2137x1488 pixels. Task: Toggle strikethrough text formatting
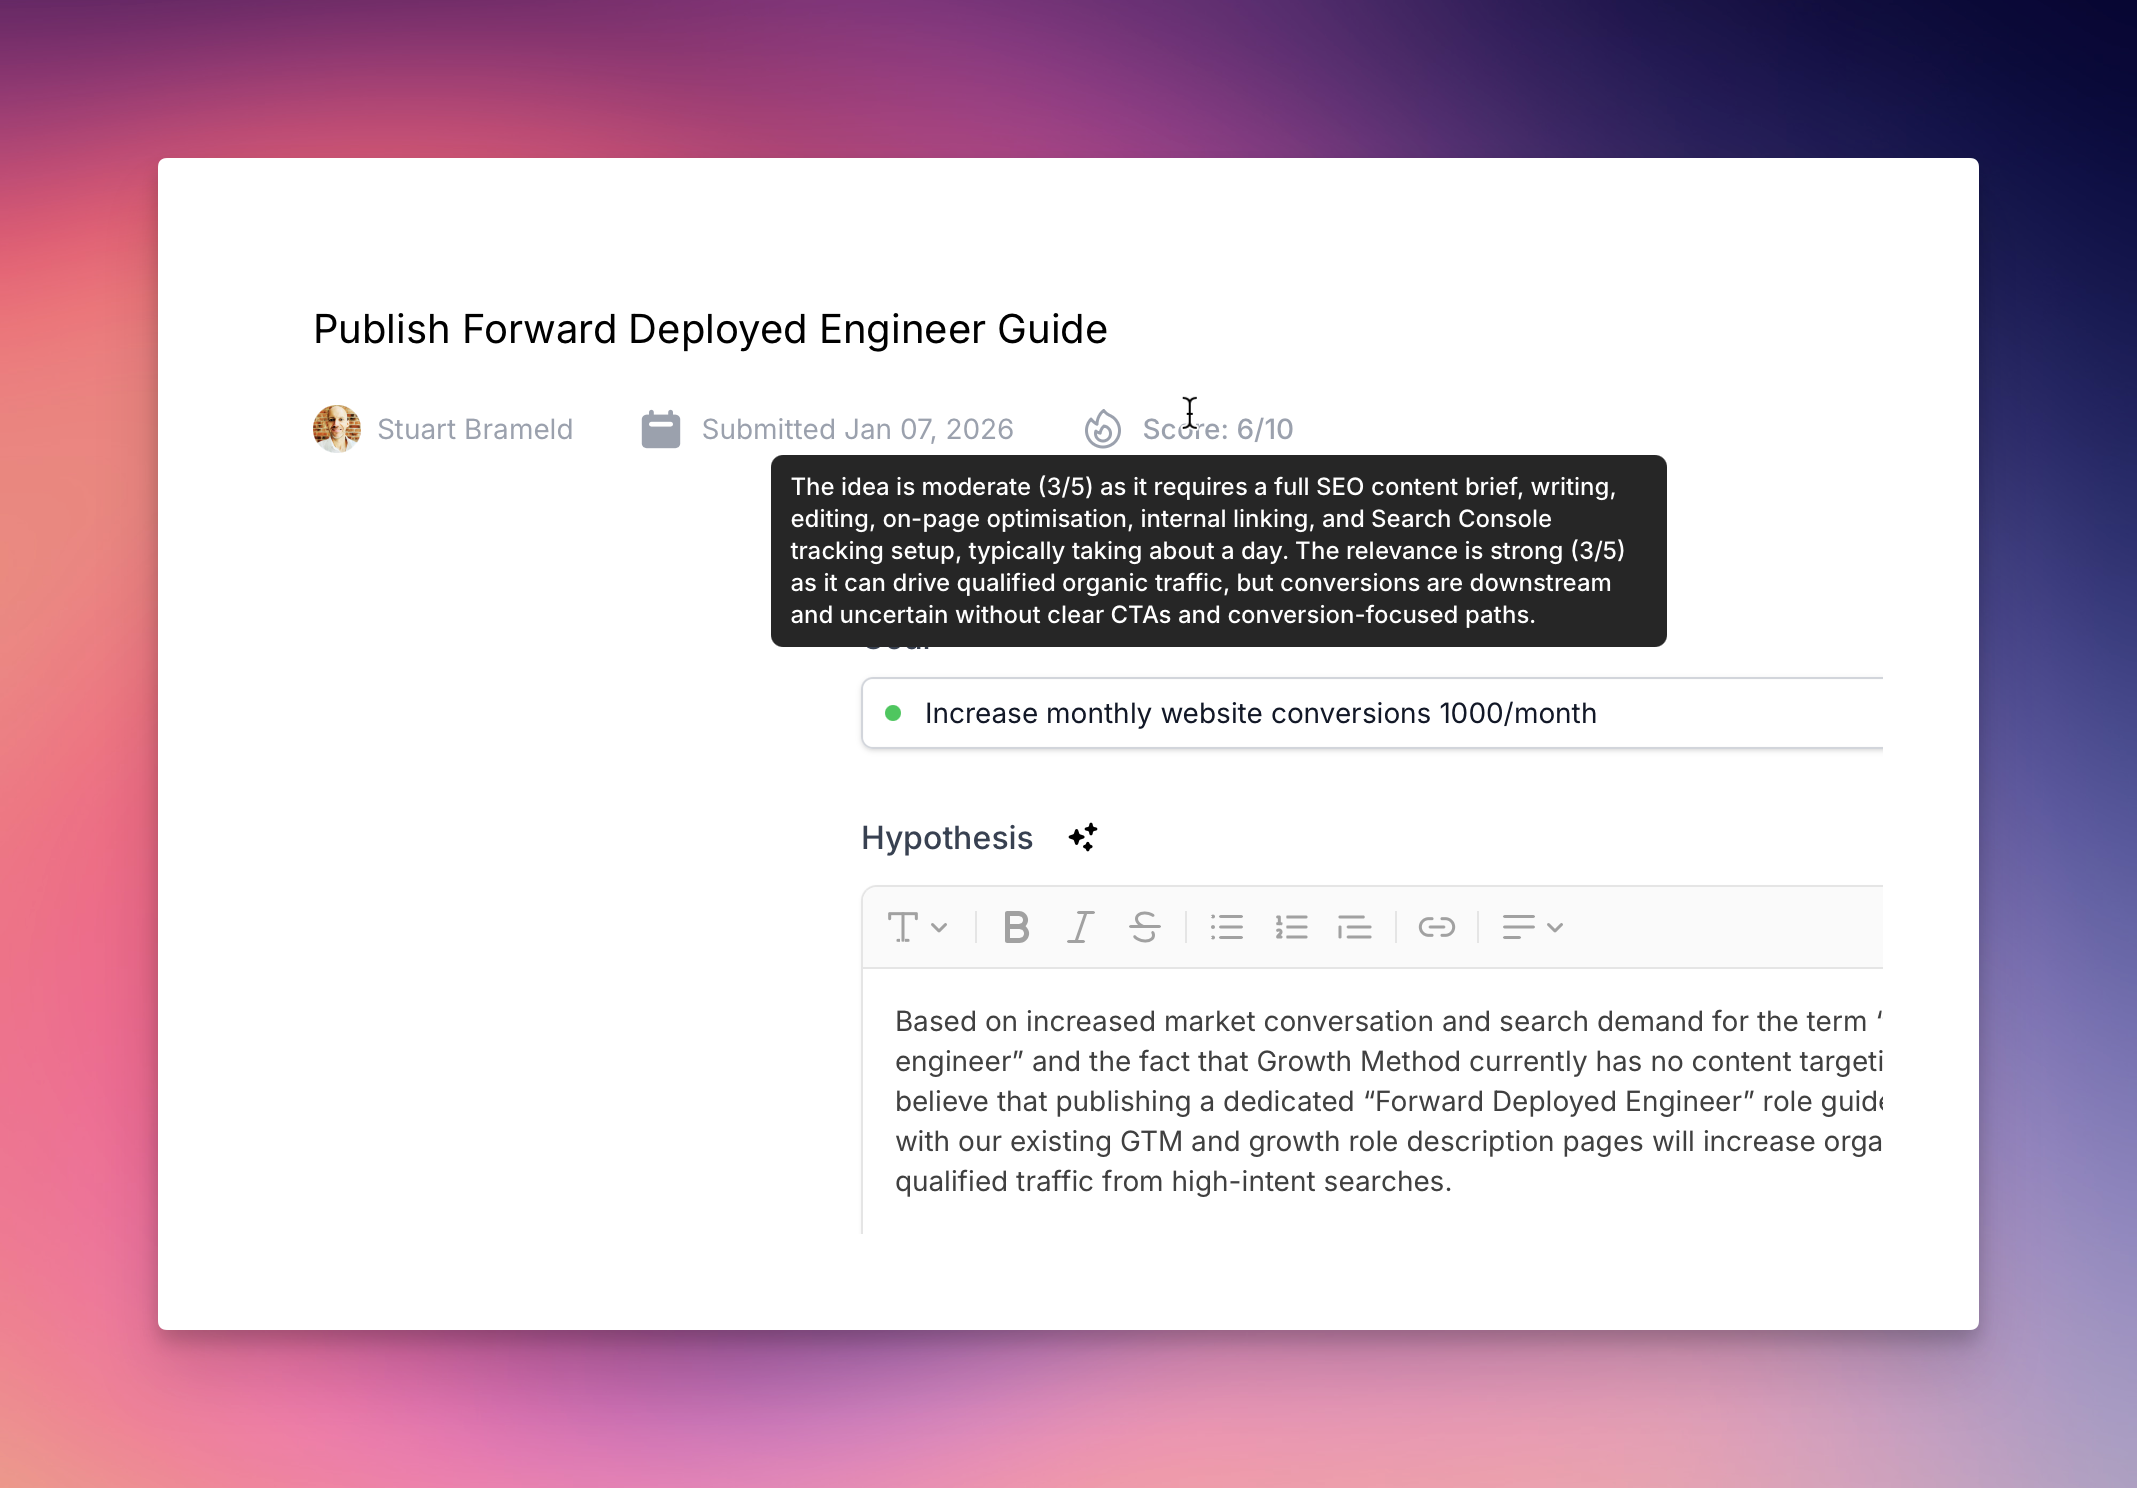pos(1144,927)
